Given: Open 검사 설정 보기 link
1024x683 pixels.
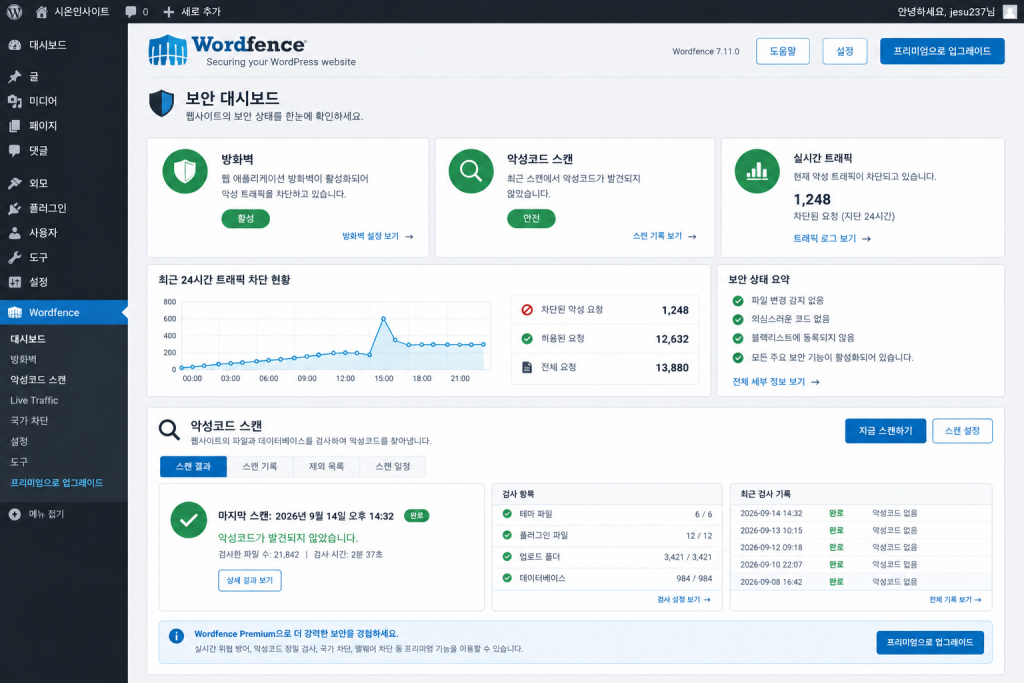Looking at the screenshot, I should [684, 599].
